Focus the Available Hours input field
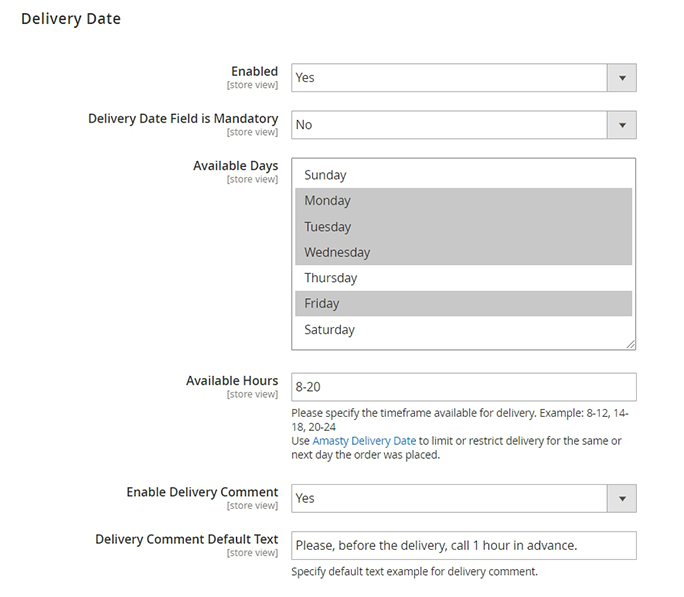This screenshot has width=684, height=597. [x=463, y=387]
